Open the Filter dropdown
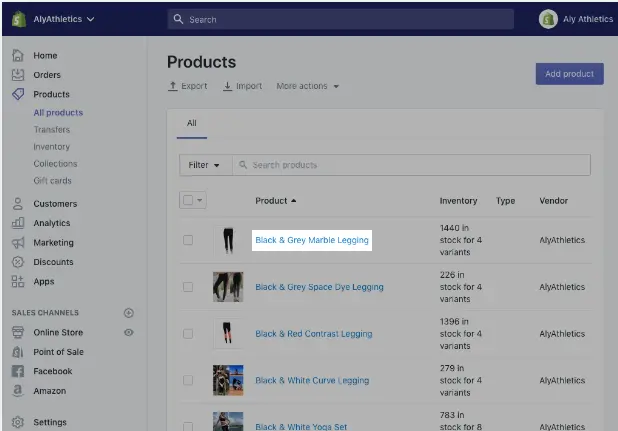 click(204, 165)
